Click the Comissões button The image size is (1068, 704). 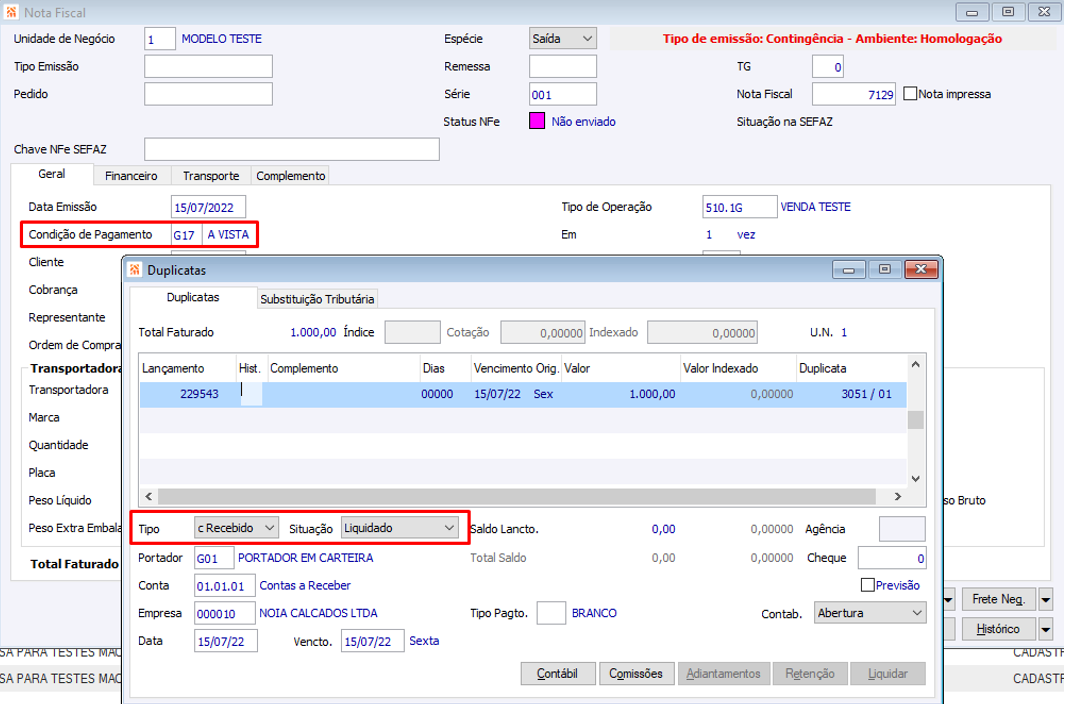636,673
